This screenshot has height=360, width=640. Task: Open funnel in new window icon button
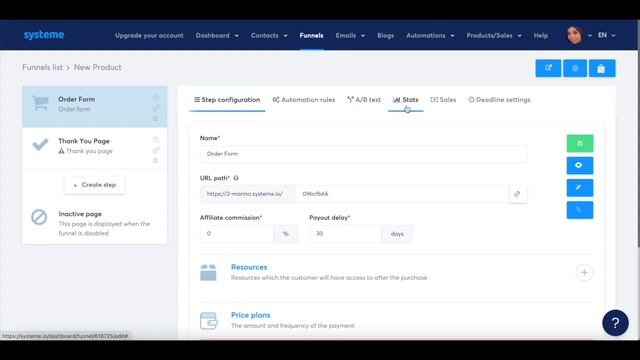click(548, 68)
